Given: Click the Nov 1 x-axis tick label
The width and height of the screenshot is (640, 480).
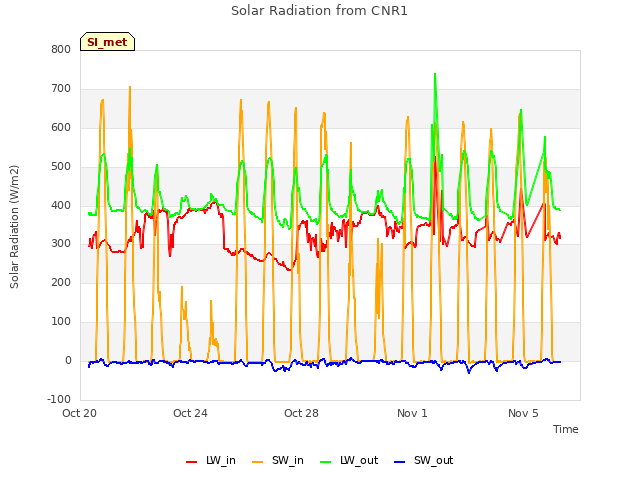Looking at the screenshot, I should pos(412,413).
